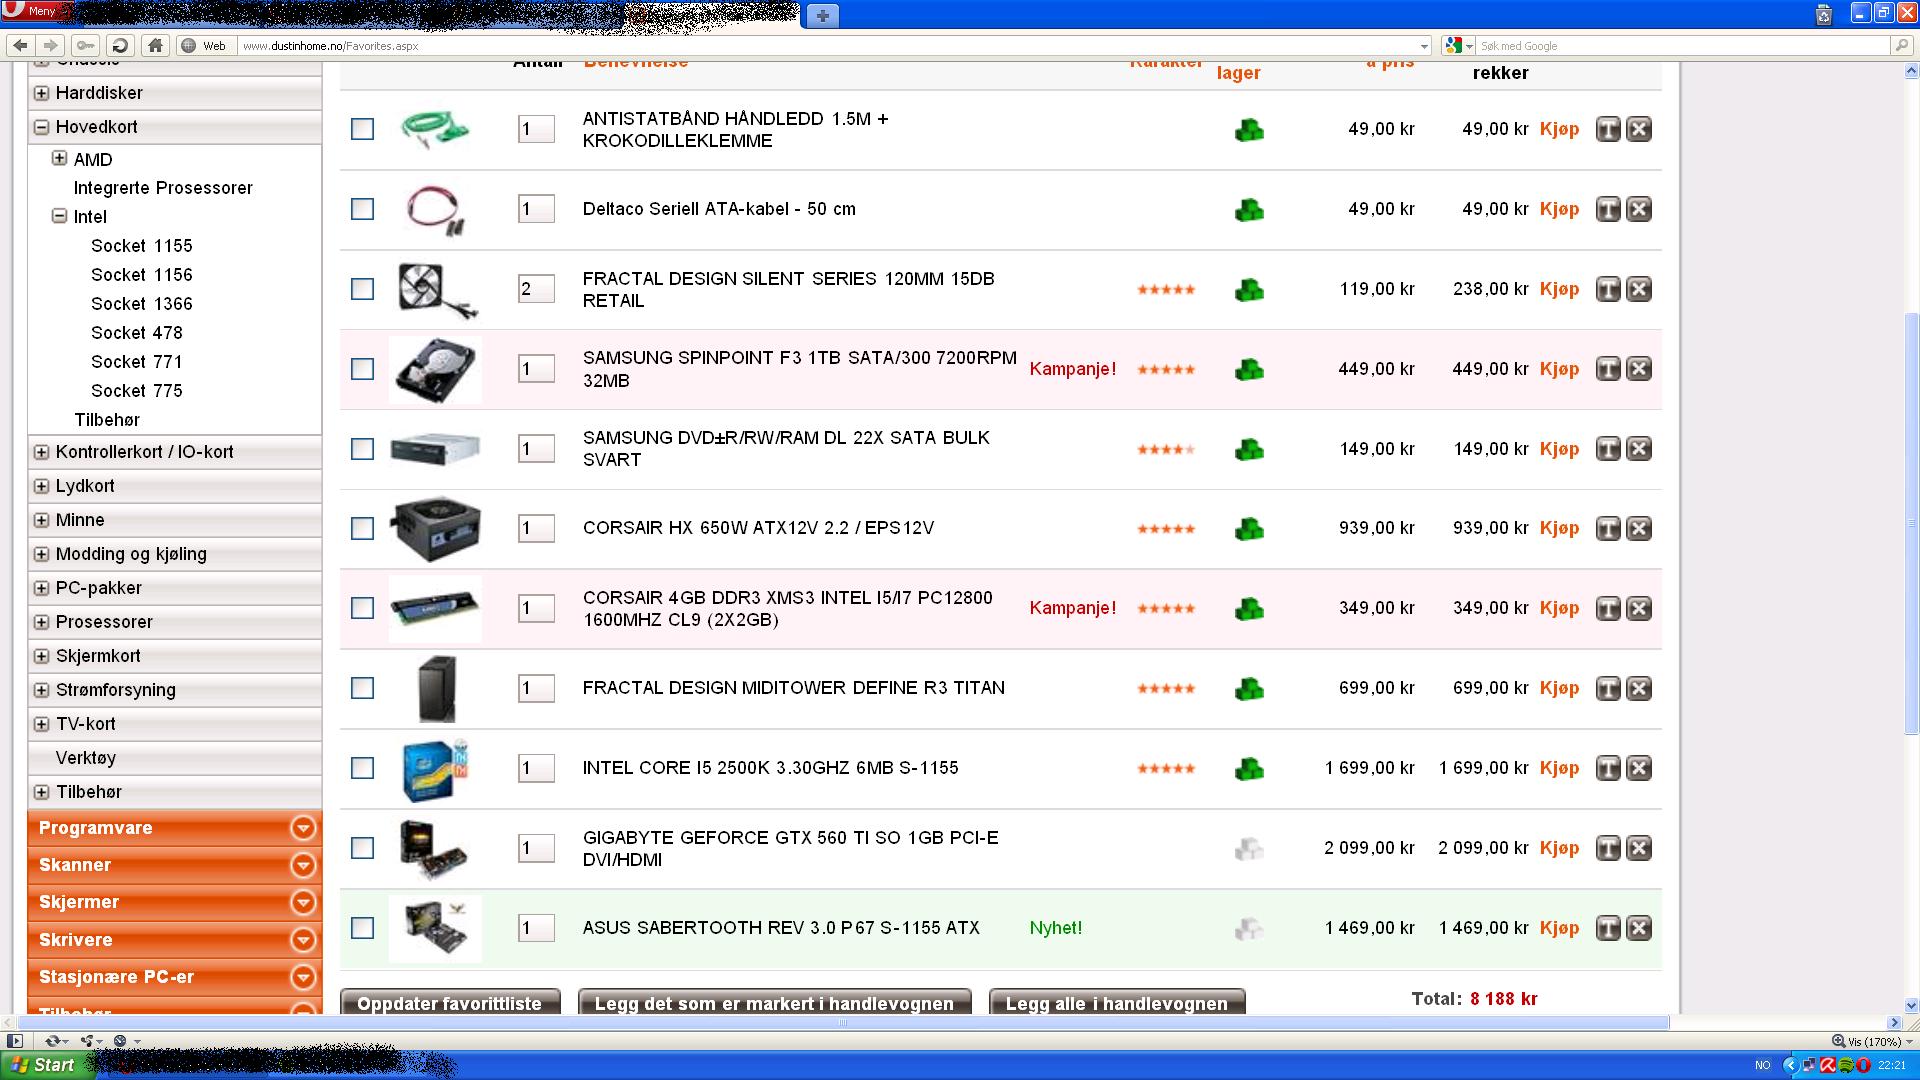Click in-stock icon for Corsair HX 650W
Viewport: 1920px width, 1080px height.
point(1249,529)
